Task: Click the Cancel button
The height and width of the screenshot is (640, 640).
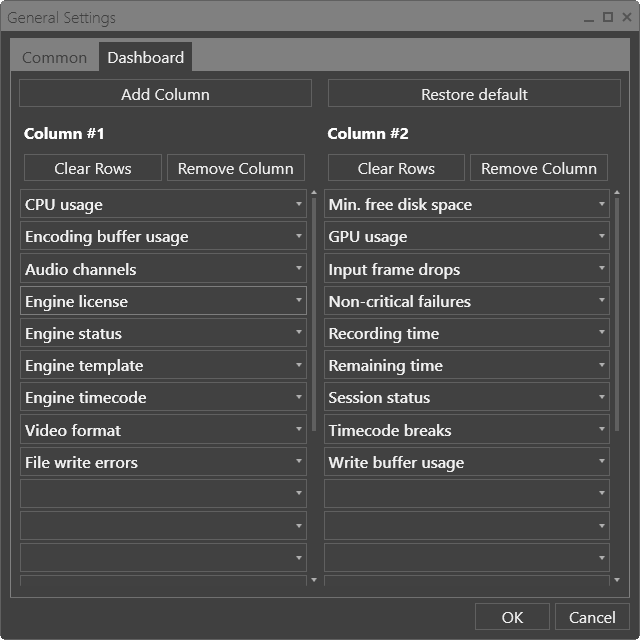Action: tap(592, 617)
